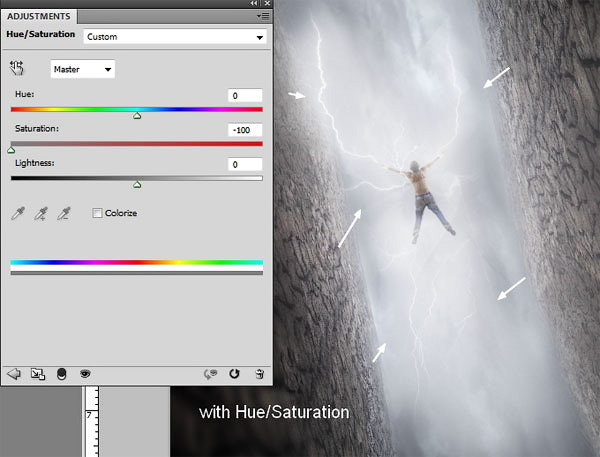Screen dimensions: 600x457
Task: Toggle layer visibility eye icon
Action: (x=85, y=373)
